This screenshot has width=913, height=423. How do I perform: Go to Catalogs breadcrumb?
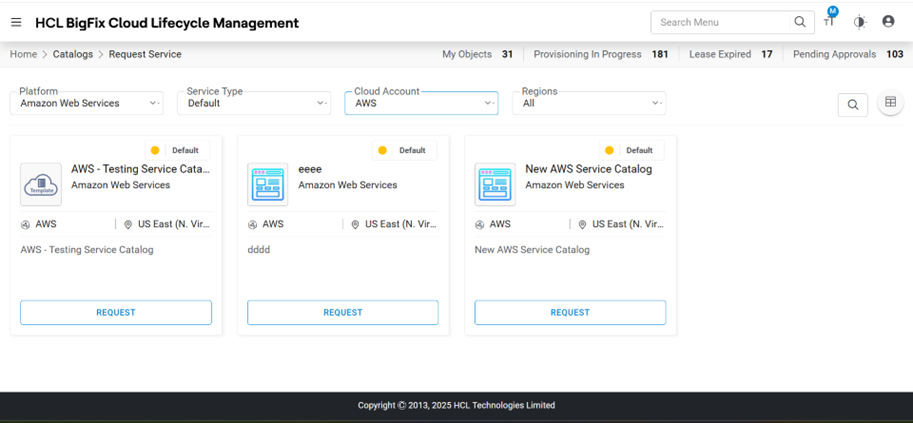click(73, 54)
